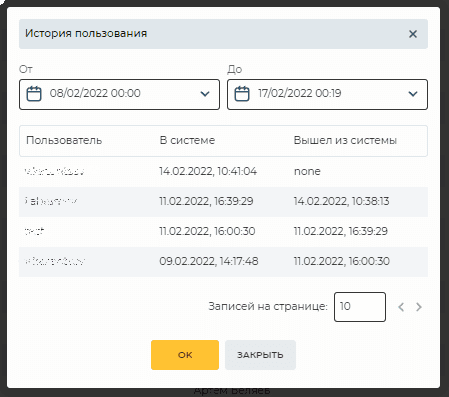Image resolution: width=449 pixels, height=397 pixels.
Task: Select the logout time 14.02.2022, 10:38:13
Action: point(341,201)
